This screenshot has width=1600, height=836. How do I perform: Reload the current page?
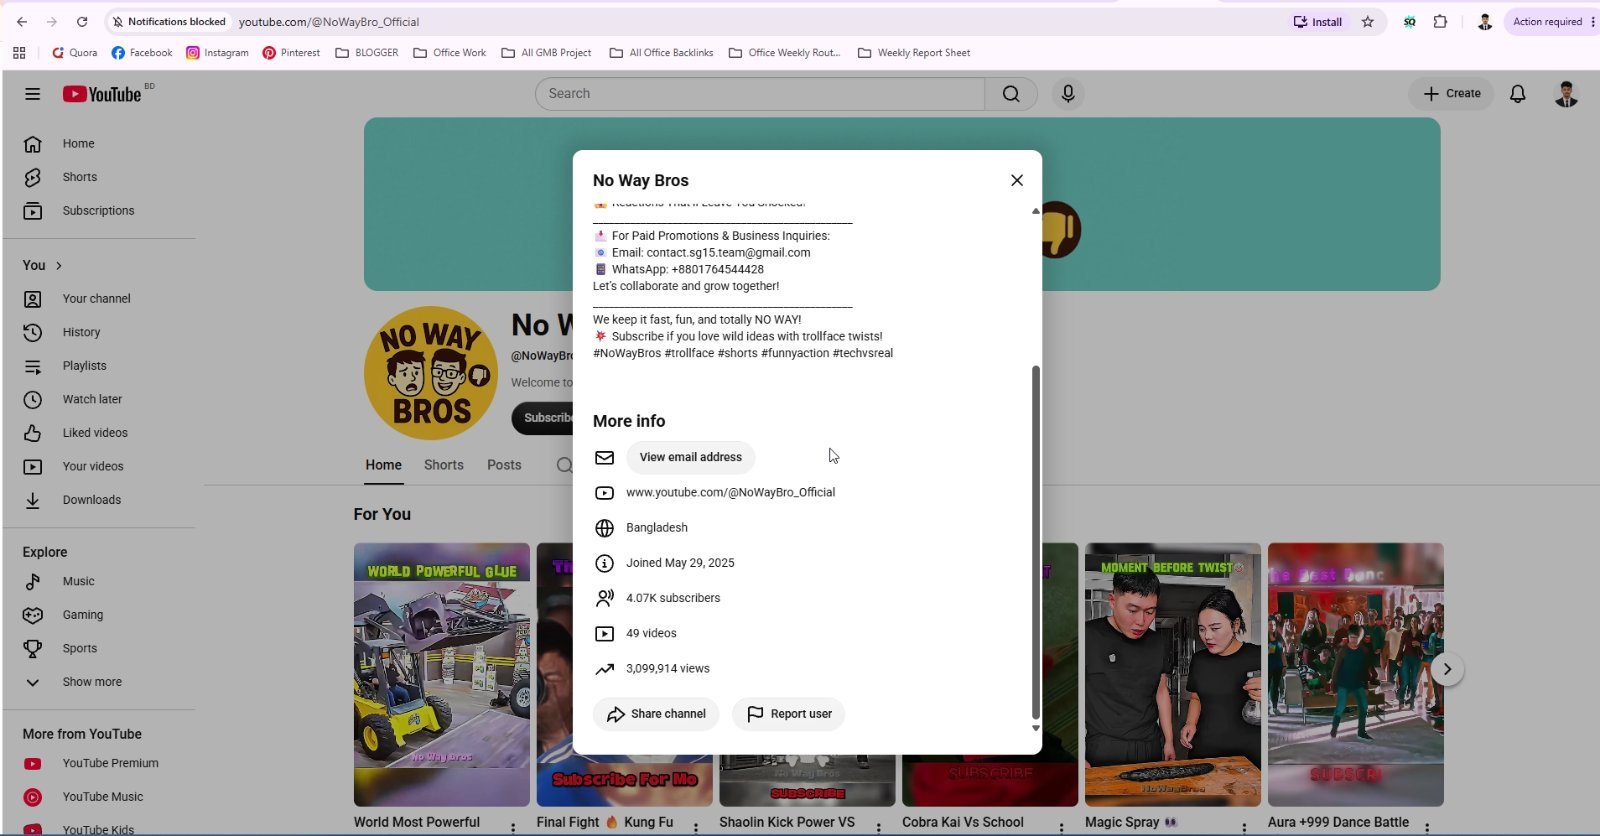(82, 22)
